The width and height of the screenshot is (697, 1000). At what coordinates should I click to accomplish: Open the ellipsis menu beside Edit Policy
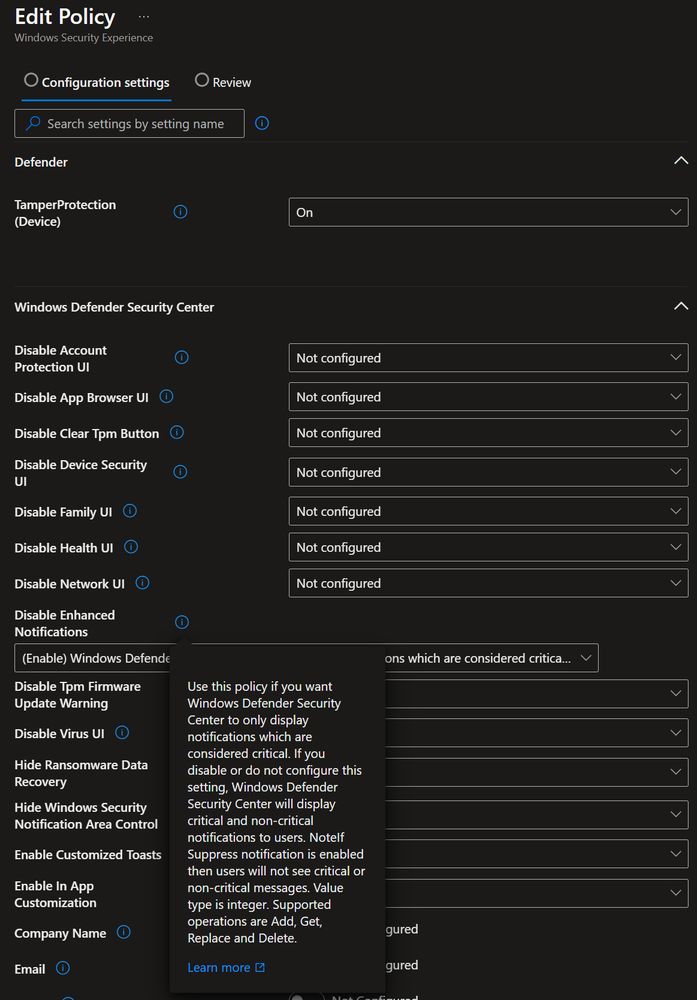(143, 17)
